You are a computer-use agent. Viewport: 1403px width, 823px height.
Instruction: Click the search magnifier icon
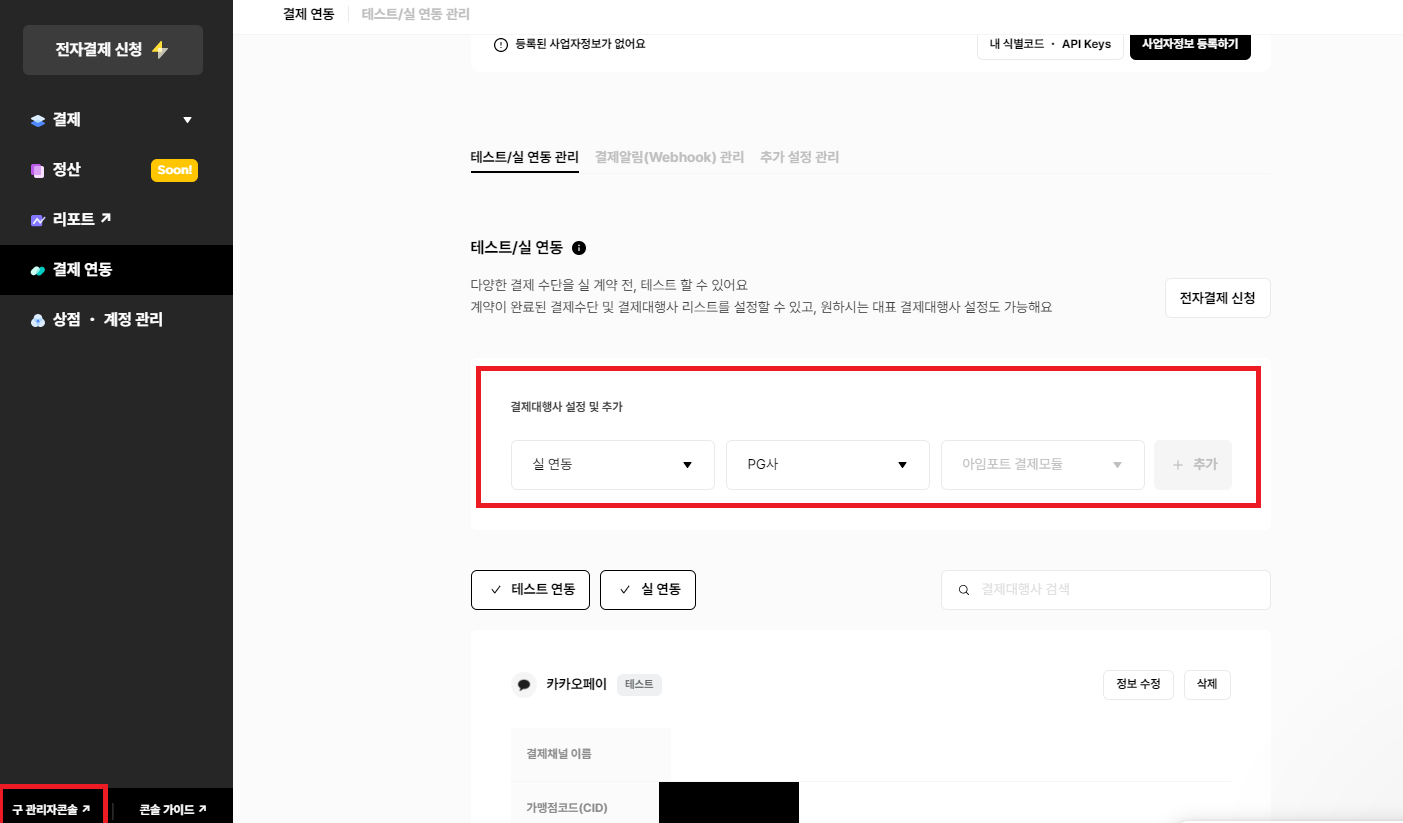[x=964, y=590]
